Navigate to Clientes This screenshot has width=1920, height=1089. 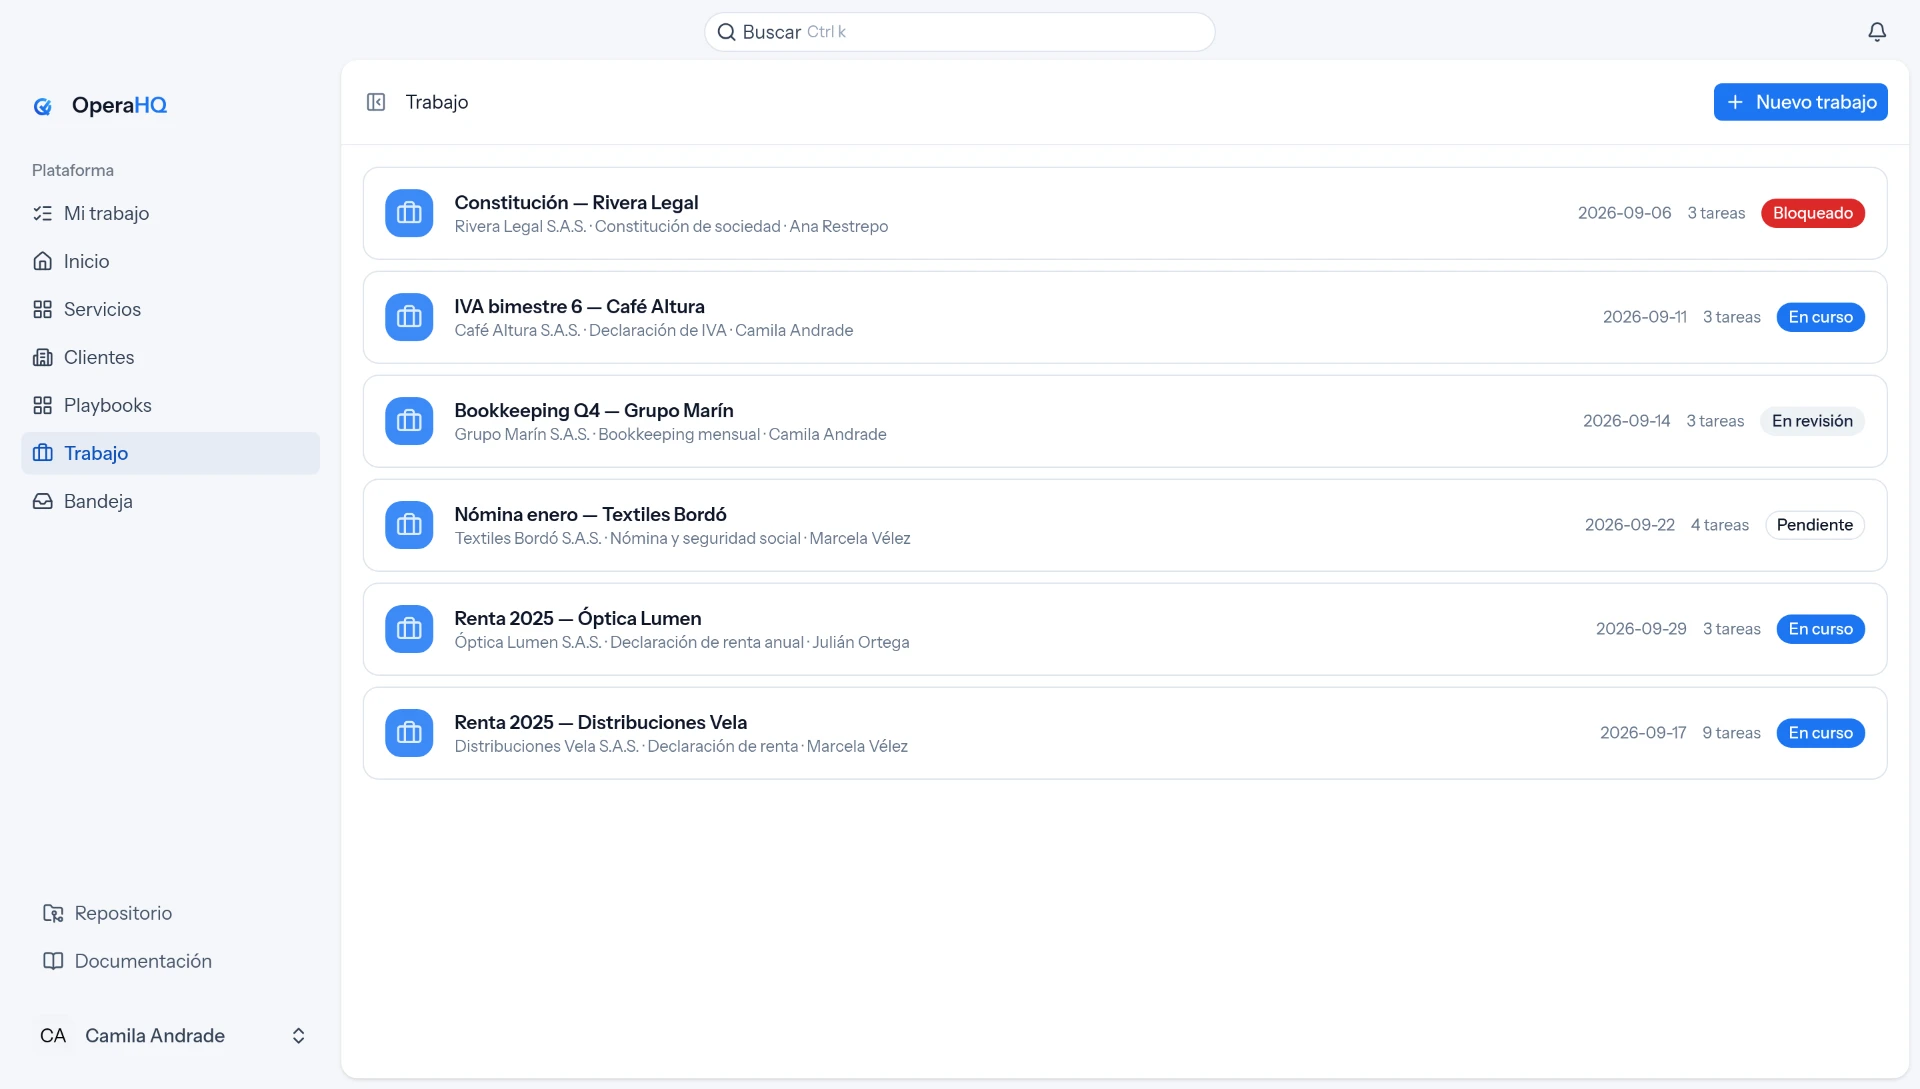tap(170, 357)
